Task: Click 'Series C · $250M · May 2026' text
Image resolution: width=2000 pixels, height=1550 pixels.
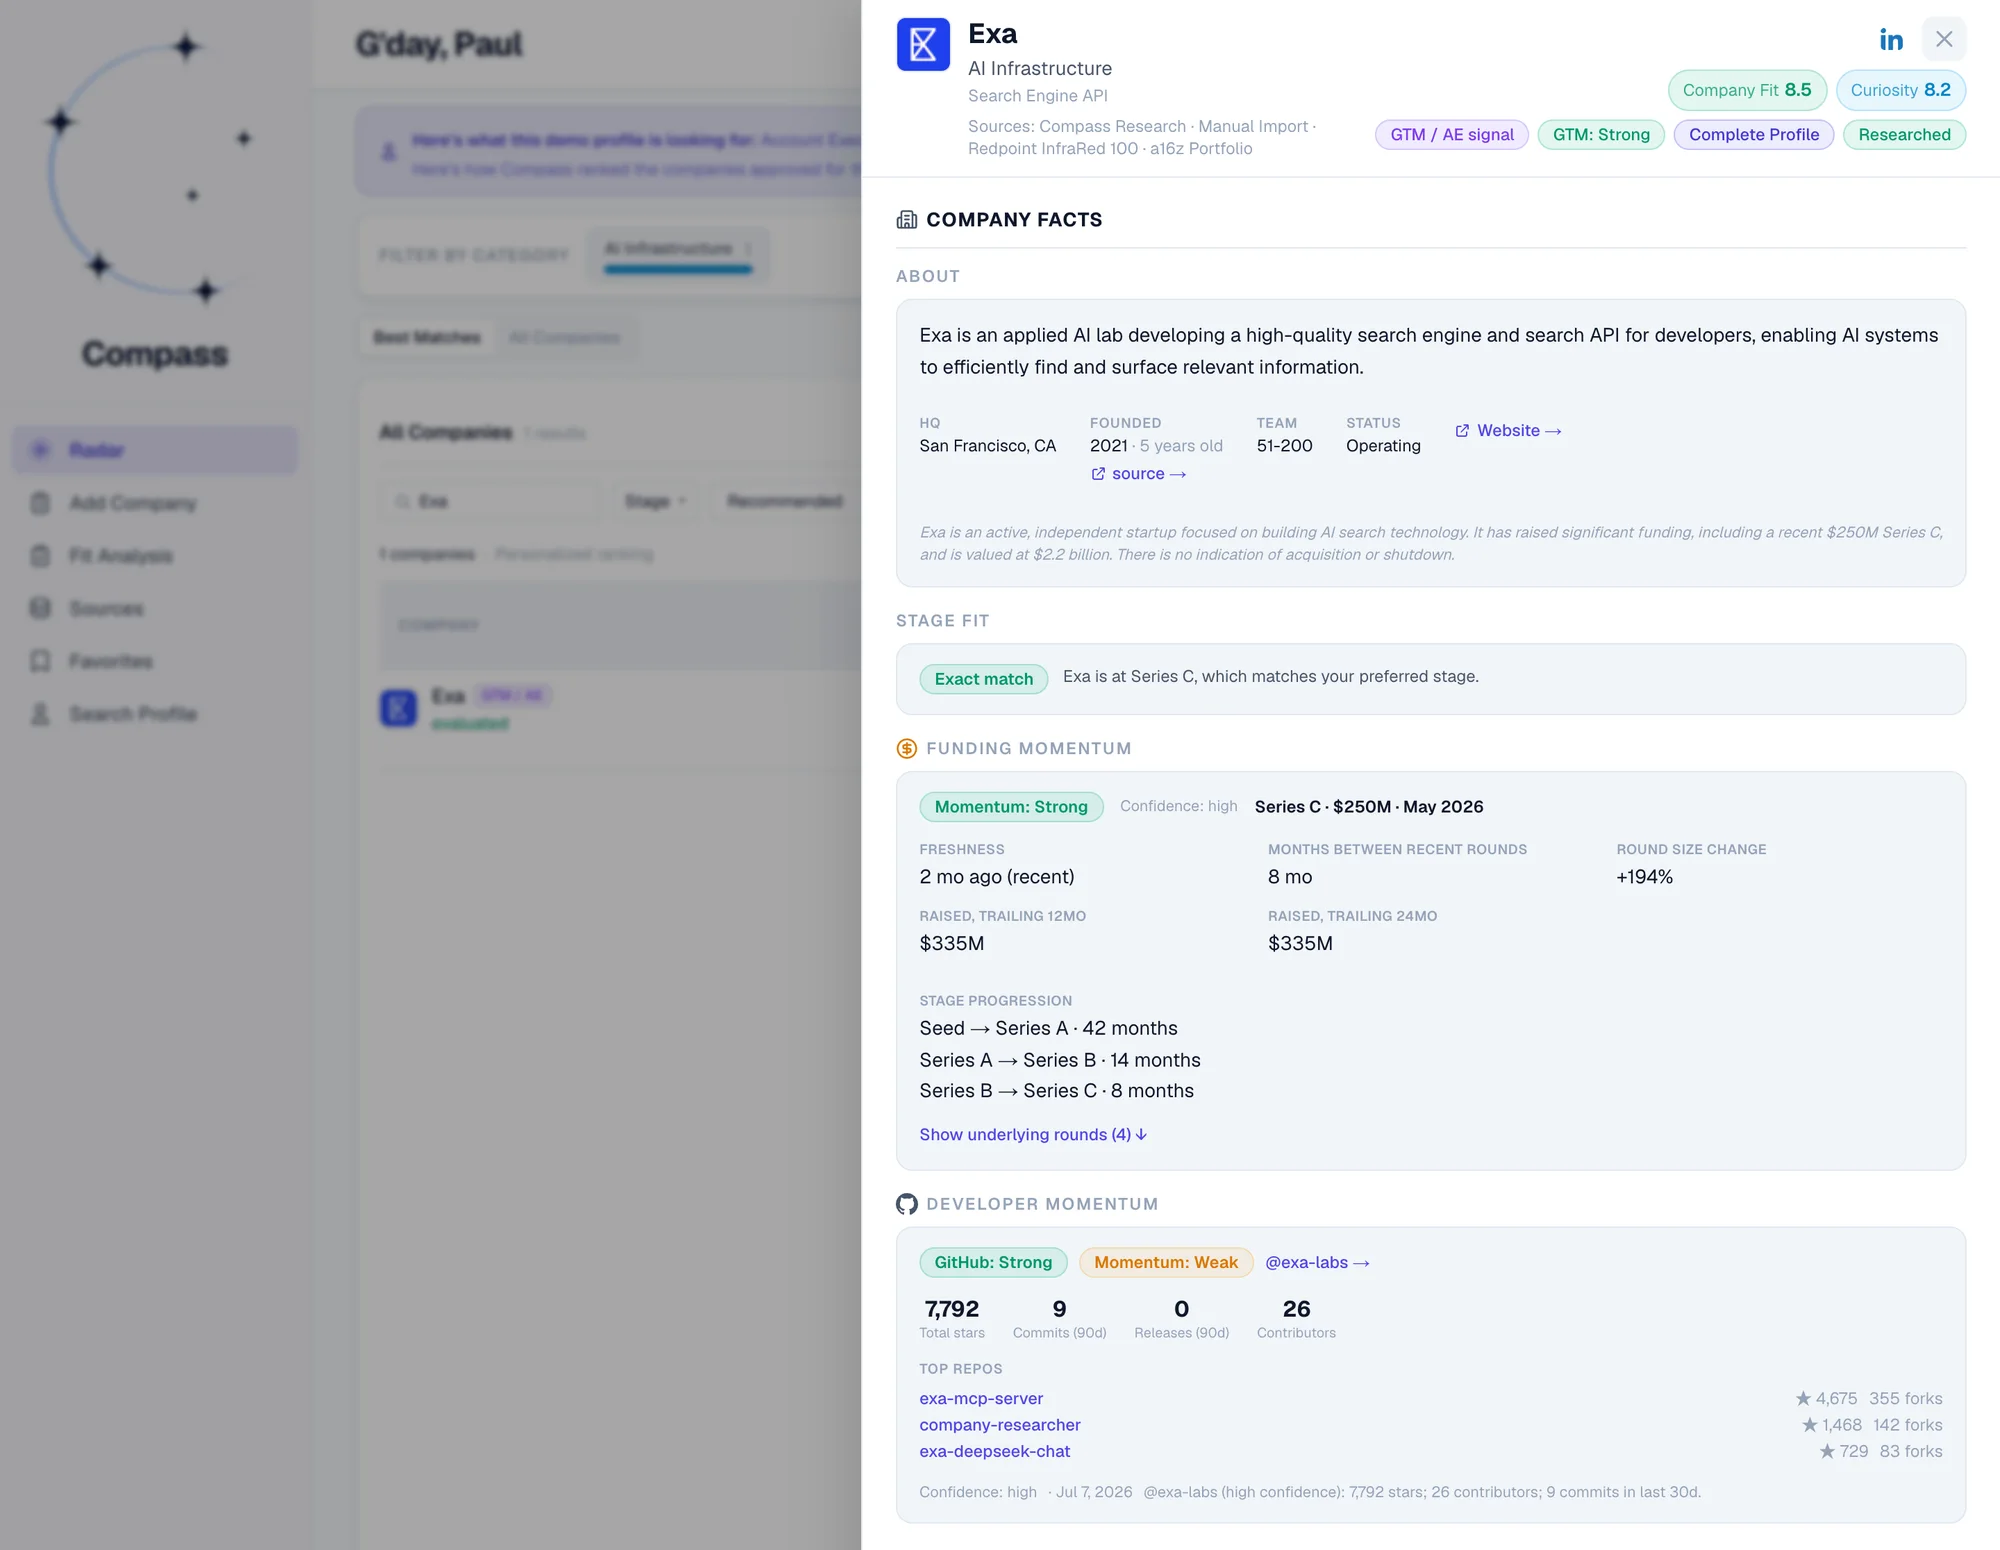Action: pyautogui.click(x=1369, y=807)
